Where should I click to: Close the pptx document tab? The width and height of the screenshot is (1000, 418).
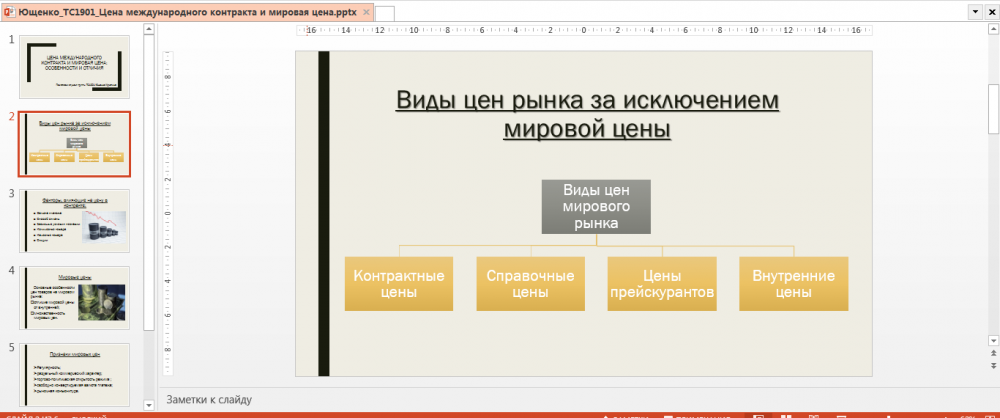pyautogui.click(x=366, y=12)
